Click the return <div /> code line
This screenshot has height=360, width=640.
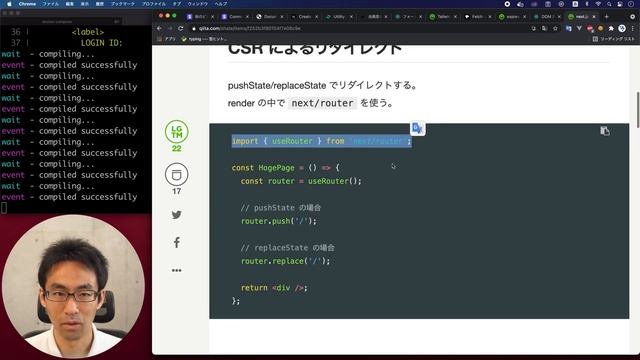pos(274,288)
